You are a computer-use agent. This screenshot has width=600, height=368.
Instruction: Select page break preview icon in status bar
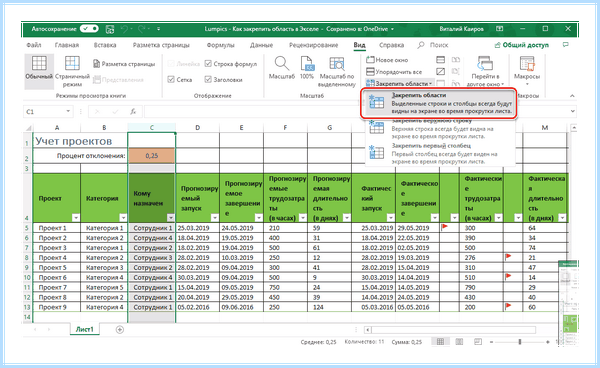[x=478, y=342]
